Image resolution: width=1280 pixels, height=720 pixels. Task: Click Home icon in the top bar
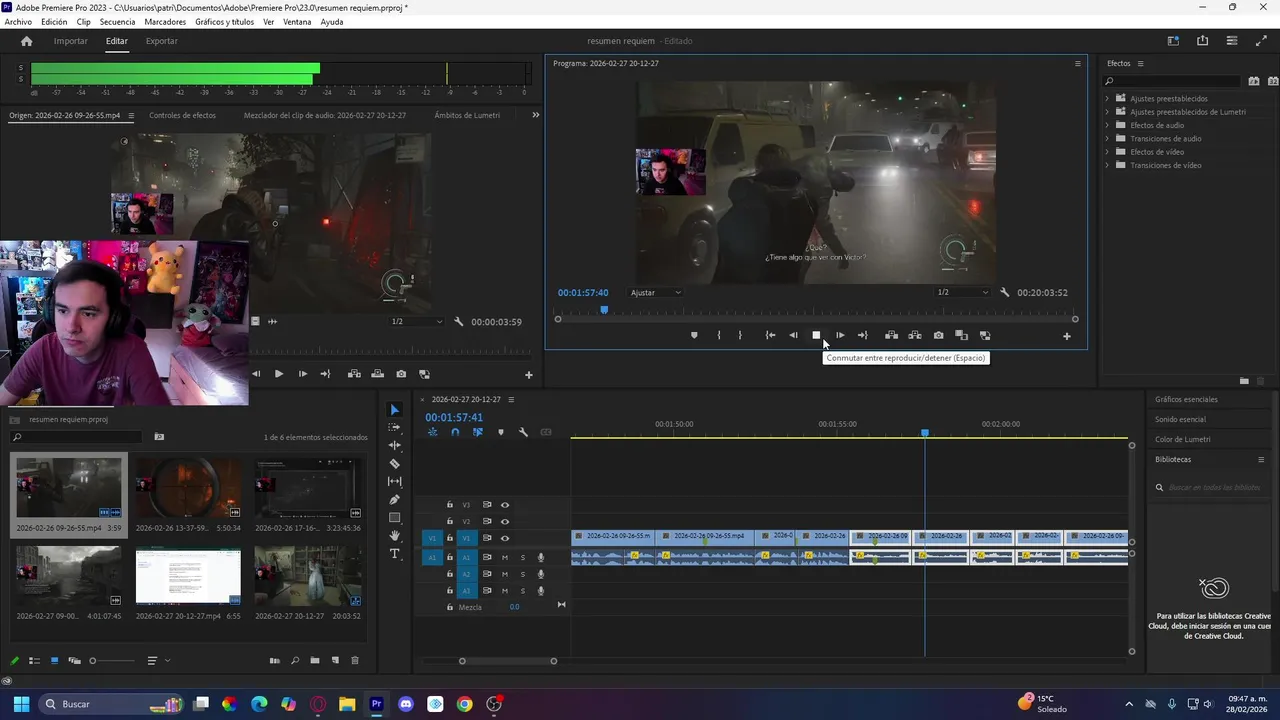point(27,41)
